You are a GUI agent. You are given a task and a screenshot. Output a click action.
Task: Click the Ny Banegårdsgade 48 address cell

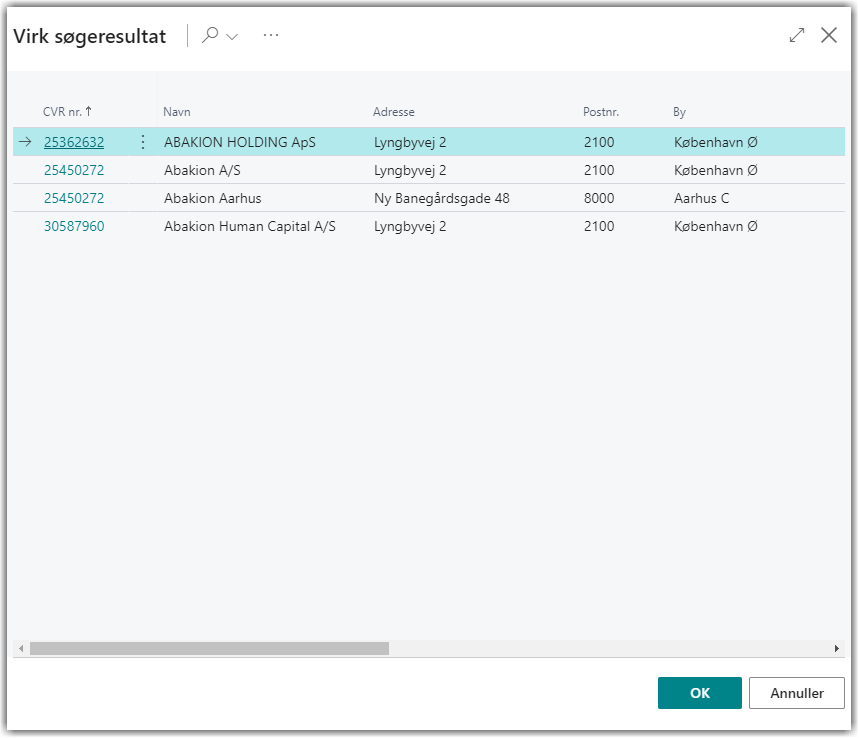click(442, 198)
